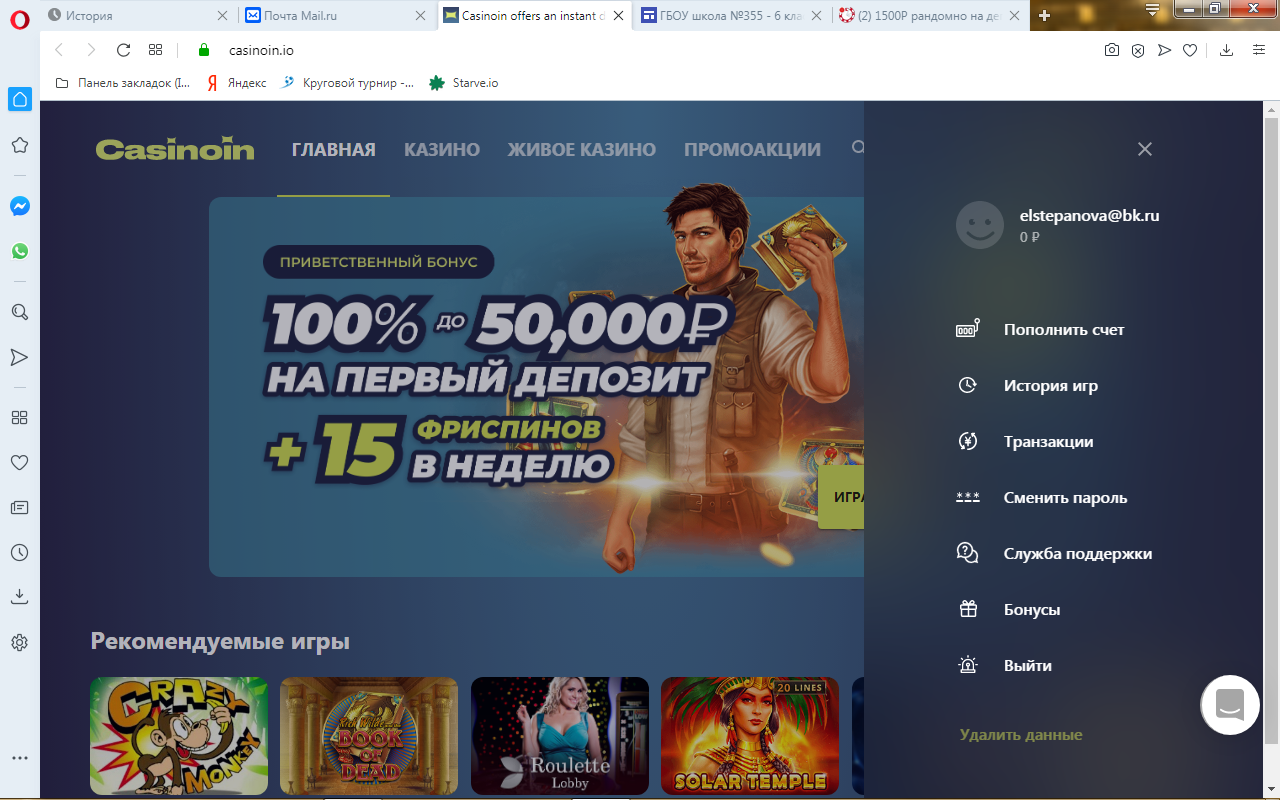This screenshot has width=1280, height=800.
Task: Open toolbar downloads arrow icon
Action: [1227, 50]
